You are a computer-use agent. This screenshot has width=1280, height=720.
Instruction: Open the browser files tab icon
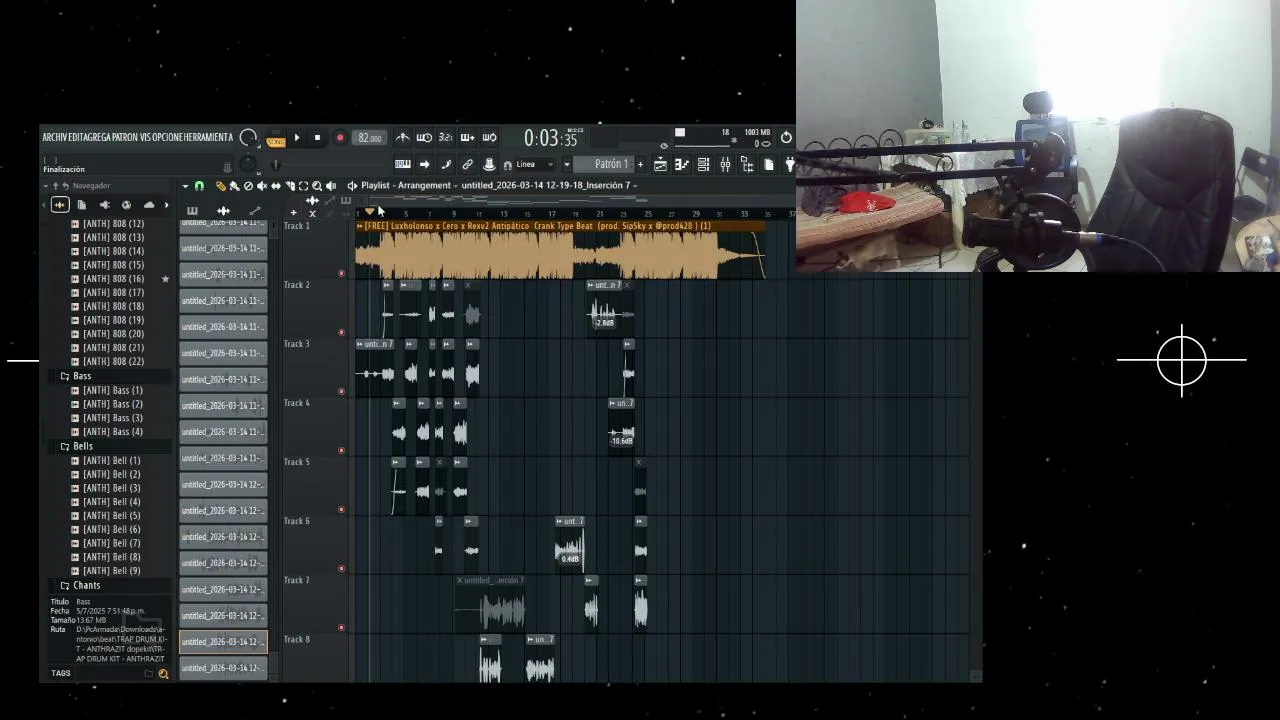pos(82,205)
